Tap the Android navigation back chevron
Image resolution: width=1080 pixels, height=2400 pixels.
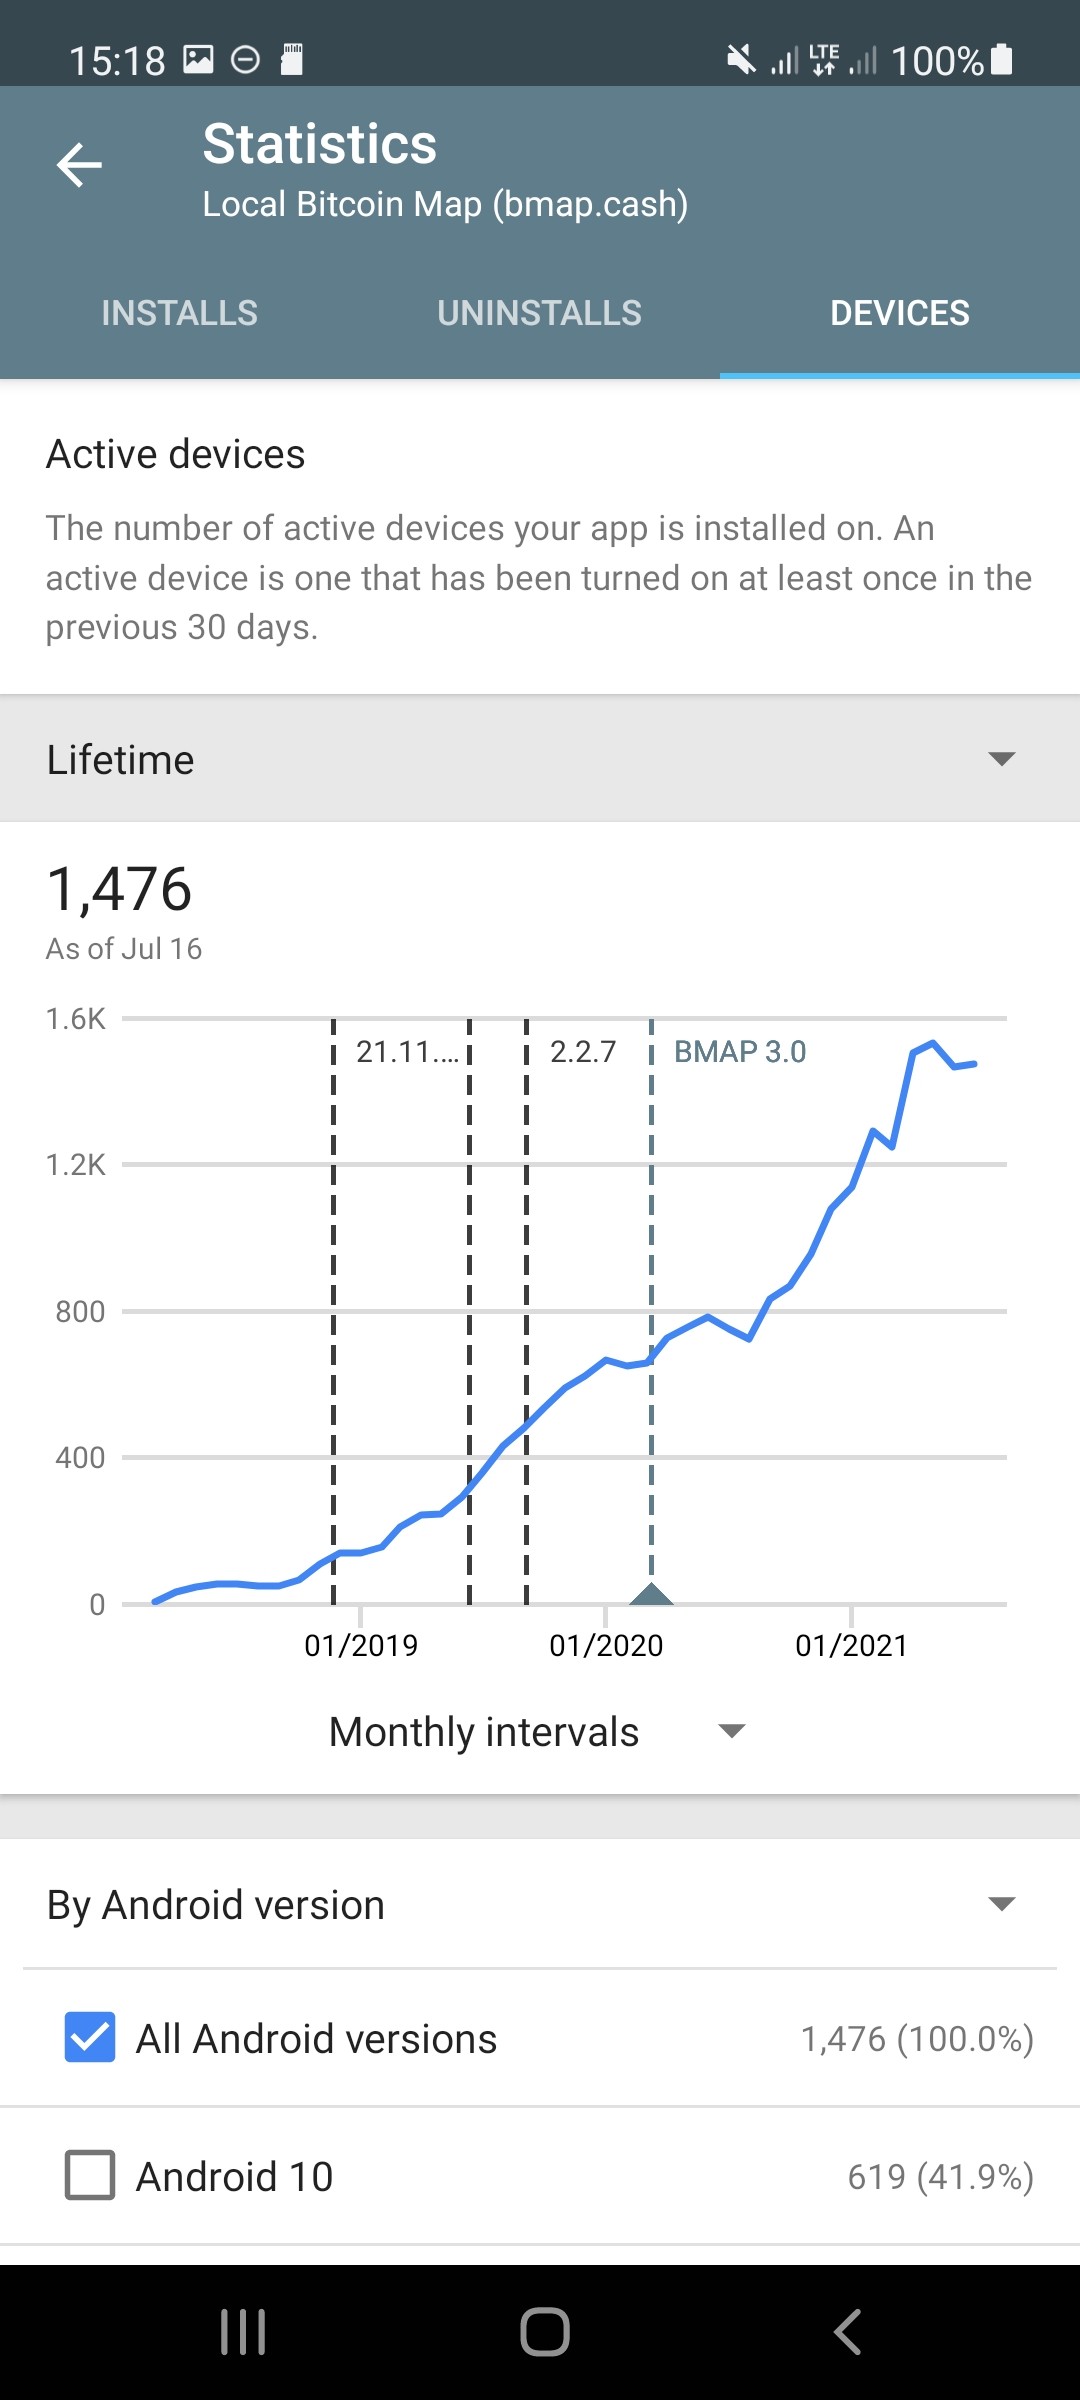(x=847, y=2332)
